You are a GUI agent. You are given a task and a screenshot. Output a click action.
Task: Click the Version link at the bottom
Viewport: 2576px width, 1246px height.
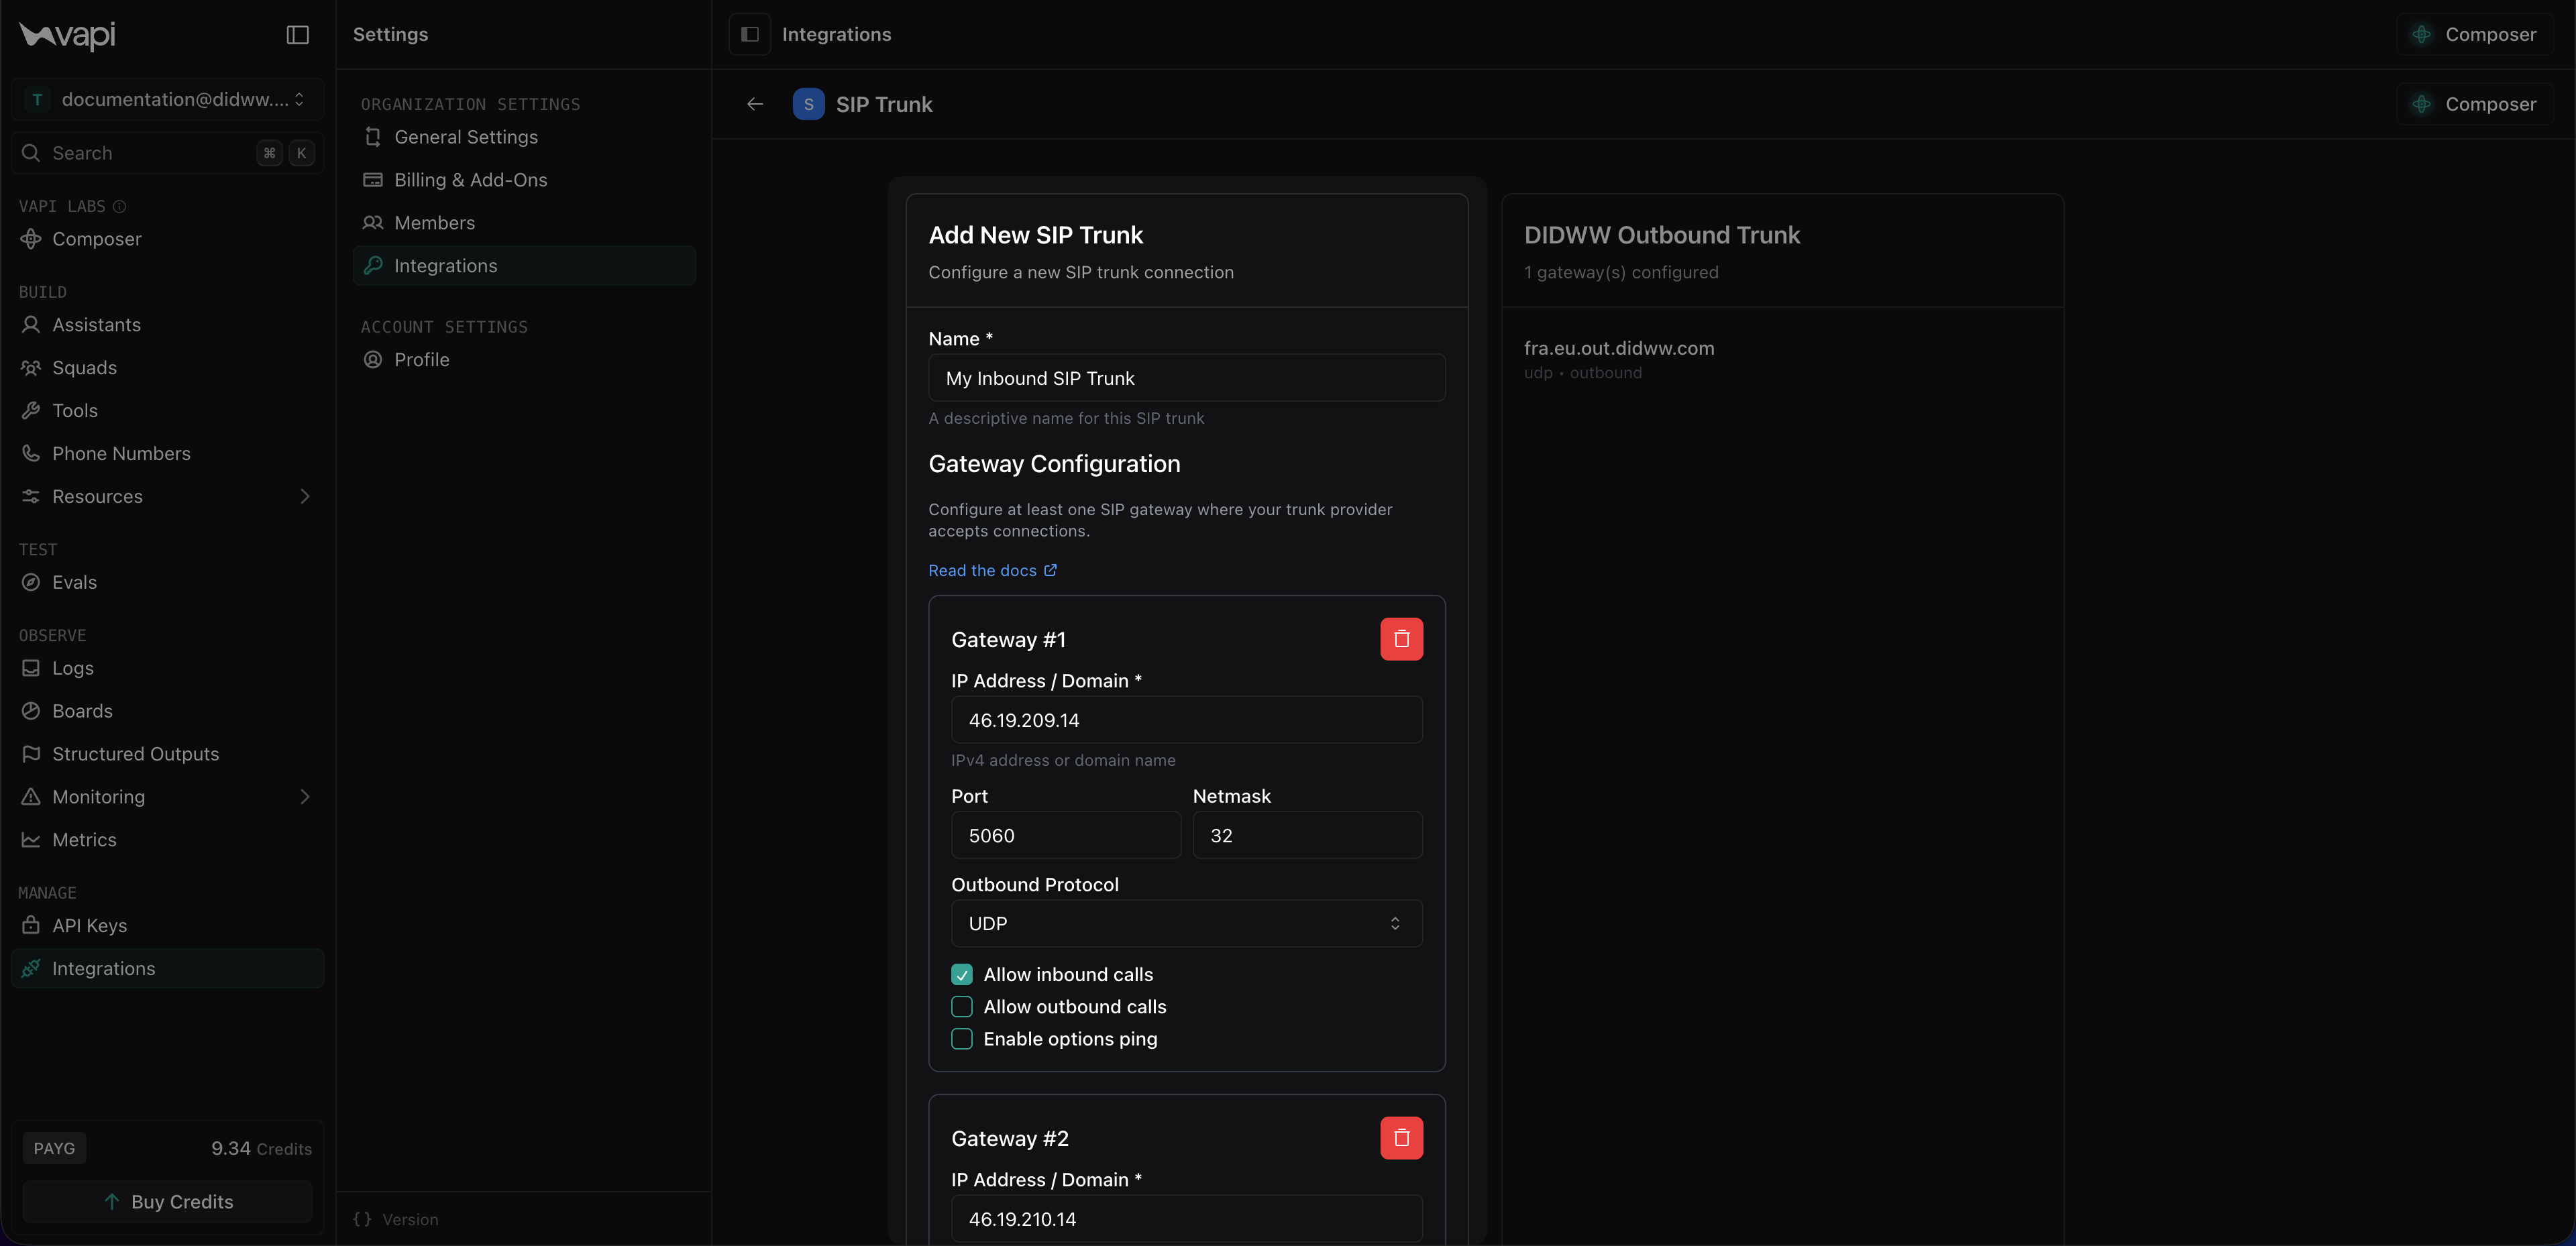(396, 1220)
